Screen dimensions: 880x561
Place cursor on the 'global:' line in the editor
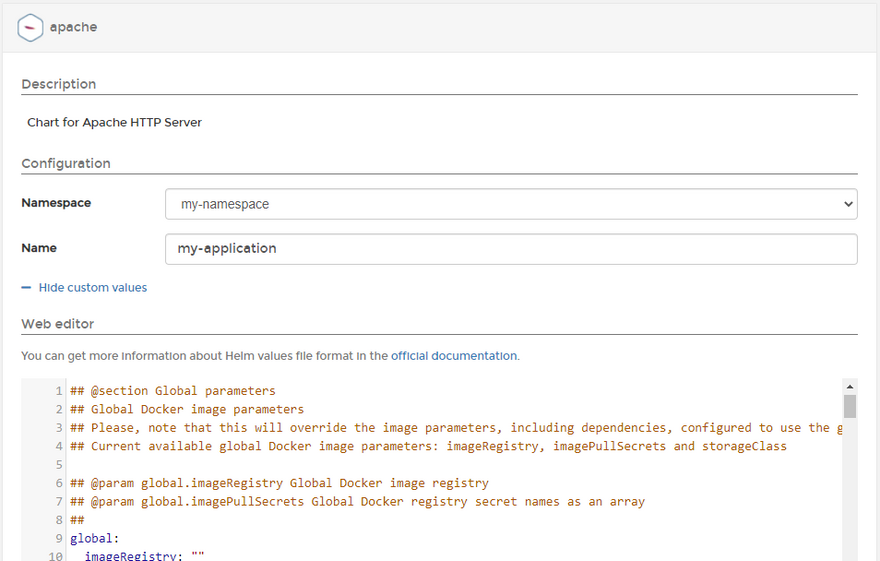[95, 538]
